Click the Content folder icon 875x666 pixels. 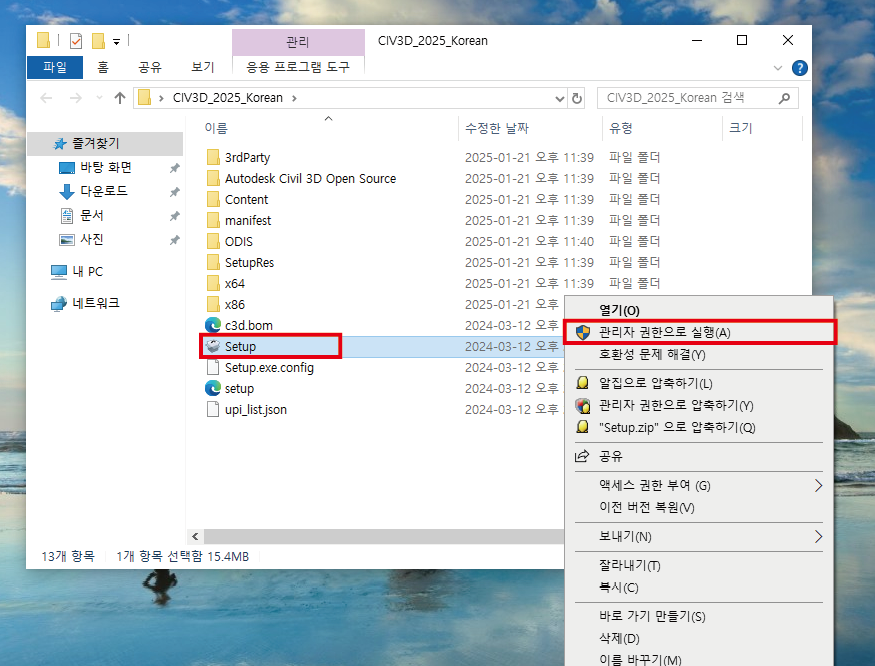[x=213, y=199]
